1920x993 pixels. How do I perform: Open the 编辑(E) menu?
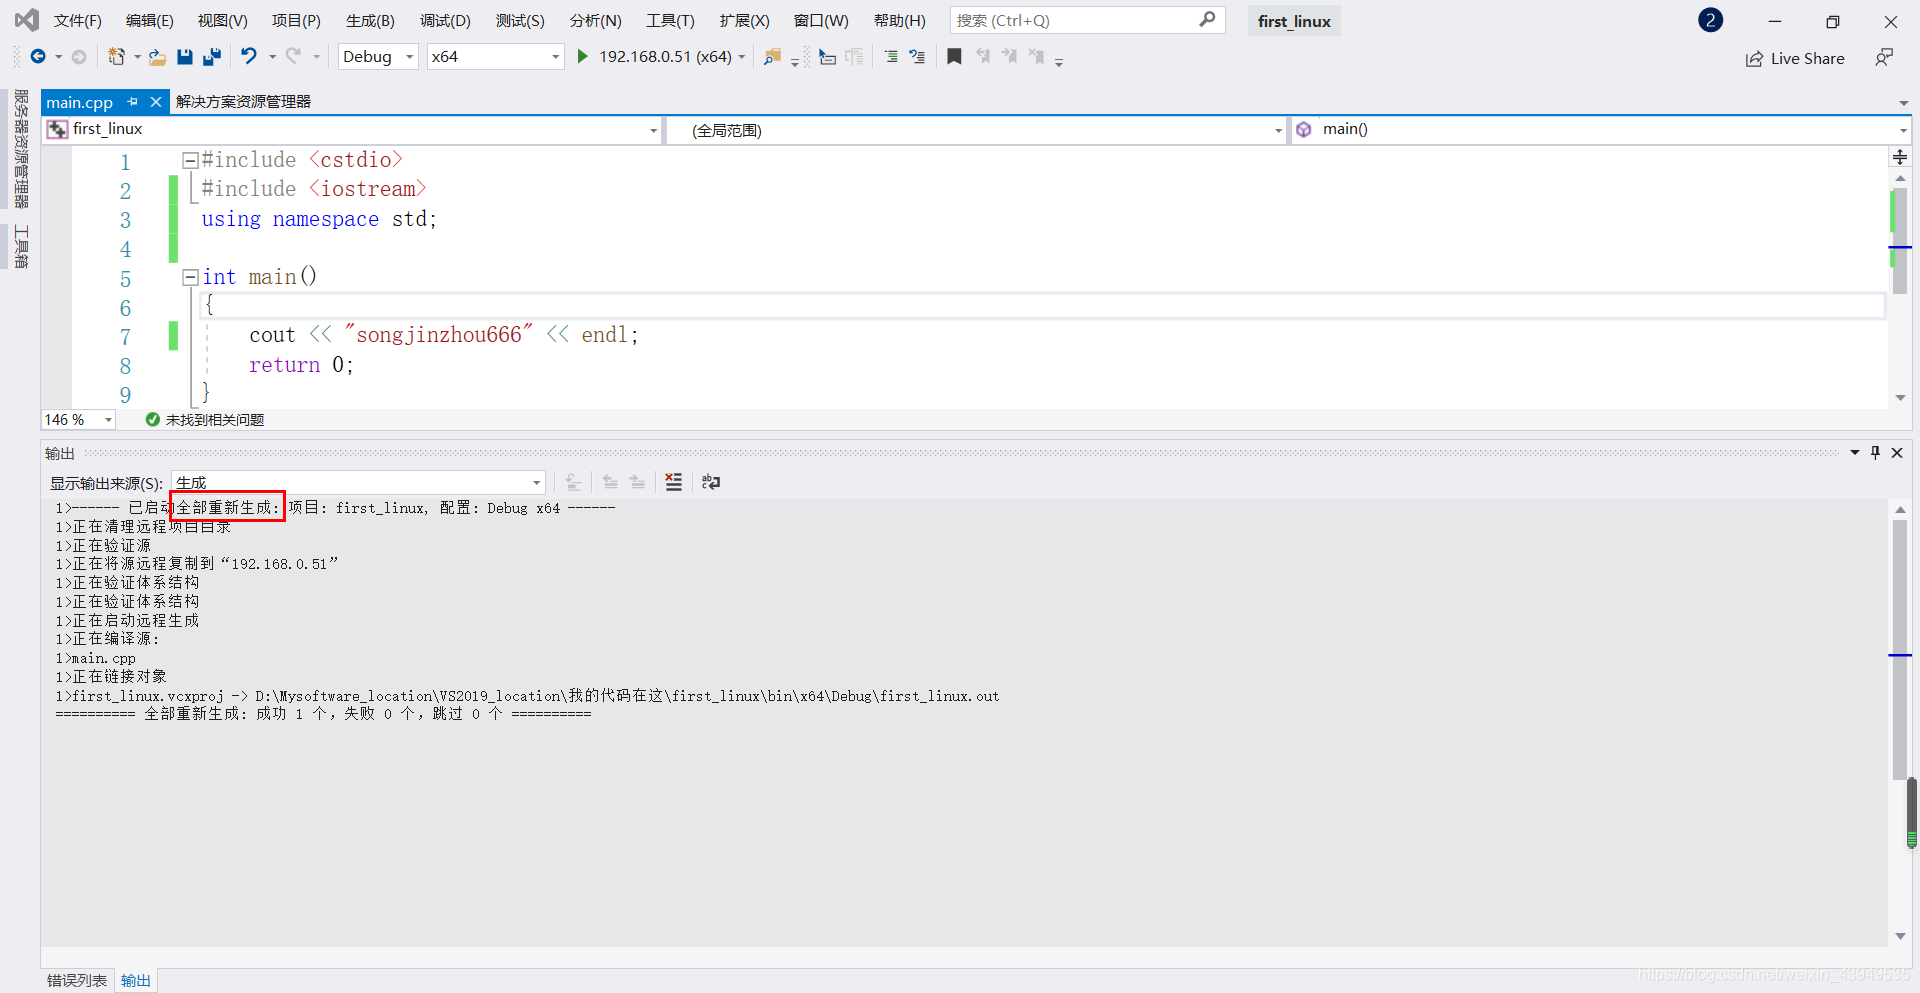pos(149,21)
